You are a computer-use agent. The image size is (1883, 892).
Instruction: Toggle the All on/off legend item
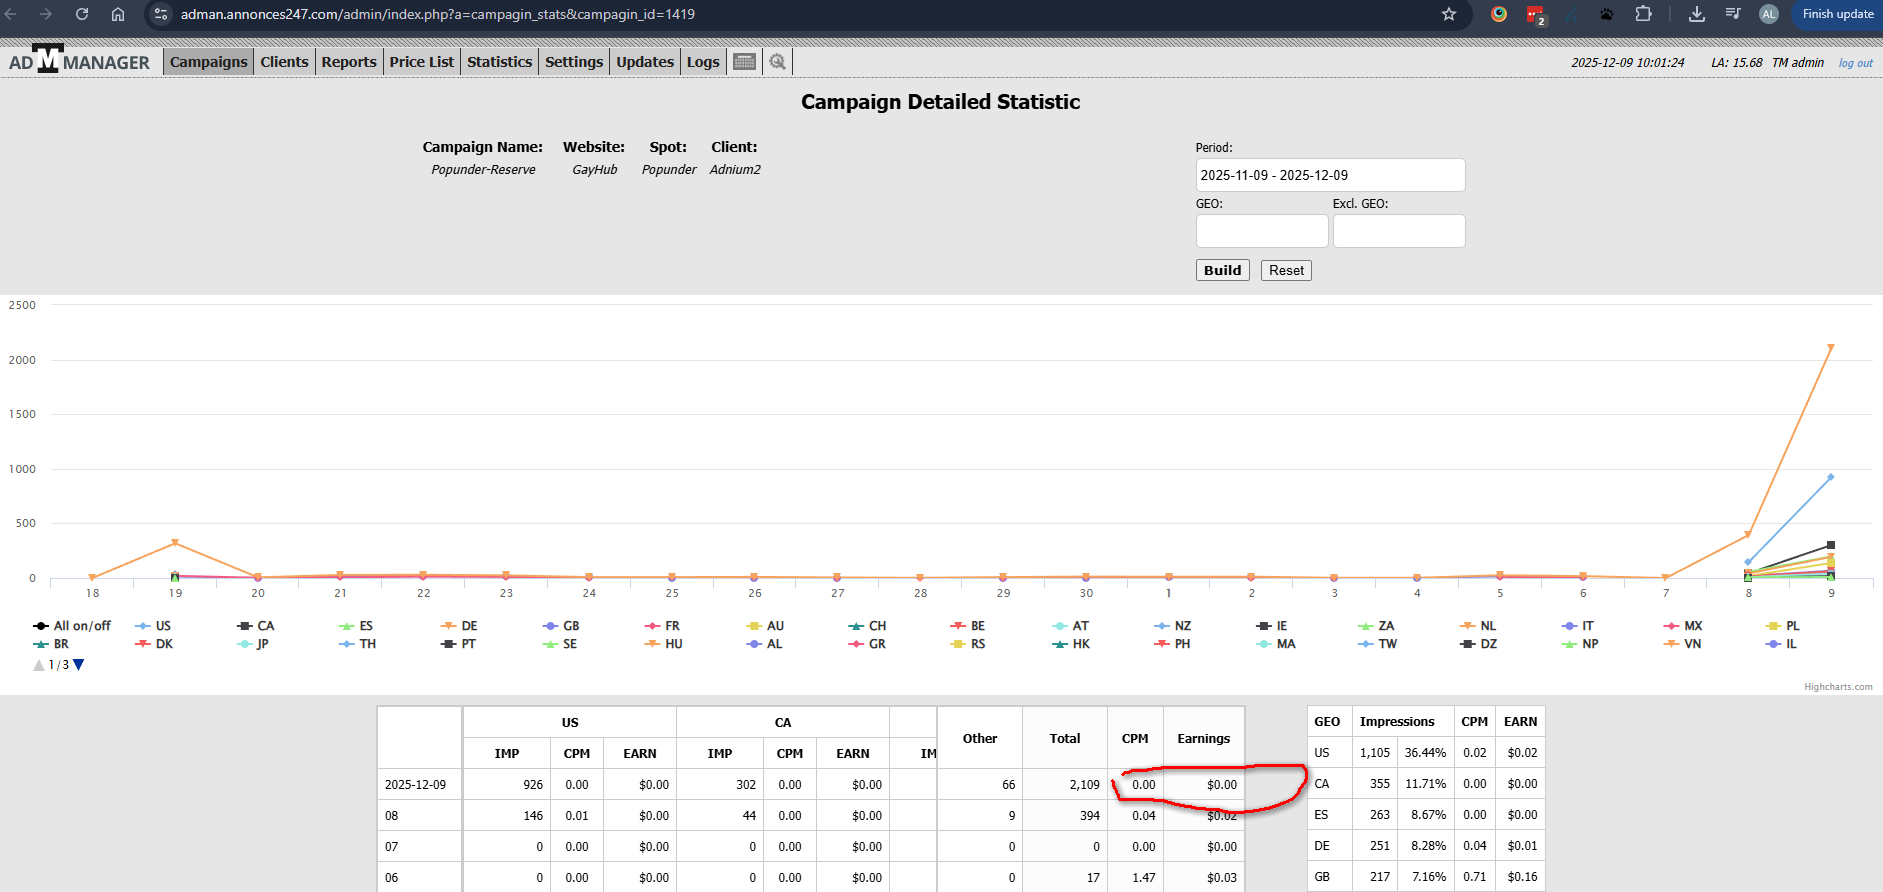coord(72,626)
